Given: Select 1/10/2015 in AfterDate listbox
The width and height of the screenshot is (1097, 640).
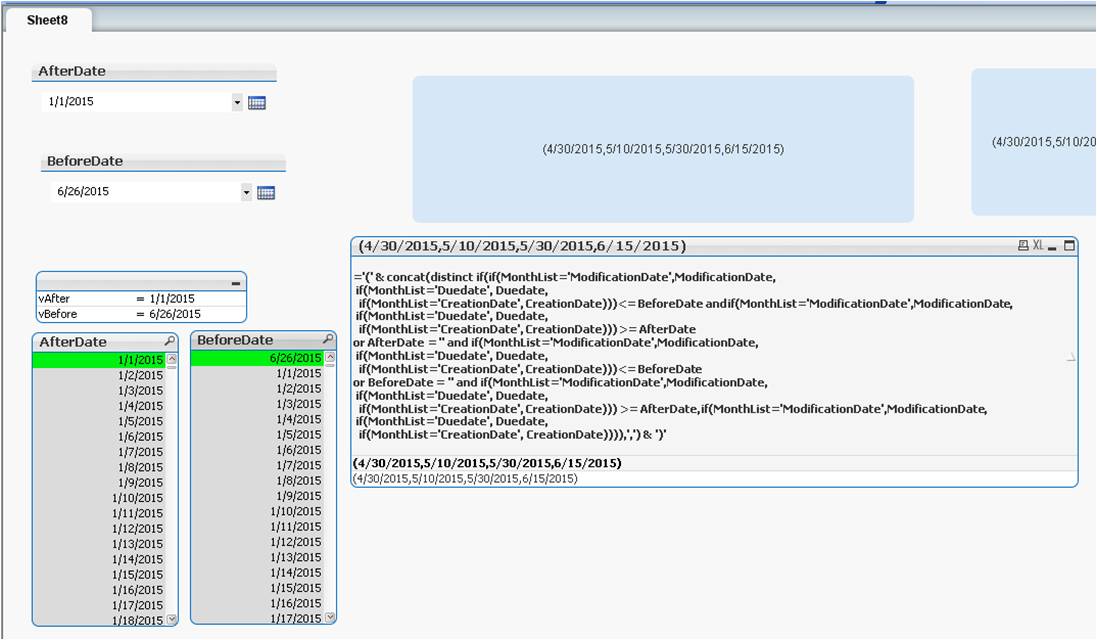Looking at the screenshot, I should click(x=99, y=498).
